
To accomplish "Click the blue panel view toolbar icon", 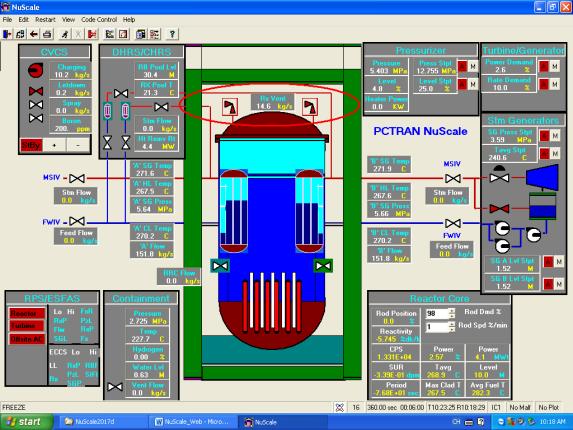I will click(141, 34).
